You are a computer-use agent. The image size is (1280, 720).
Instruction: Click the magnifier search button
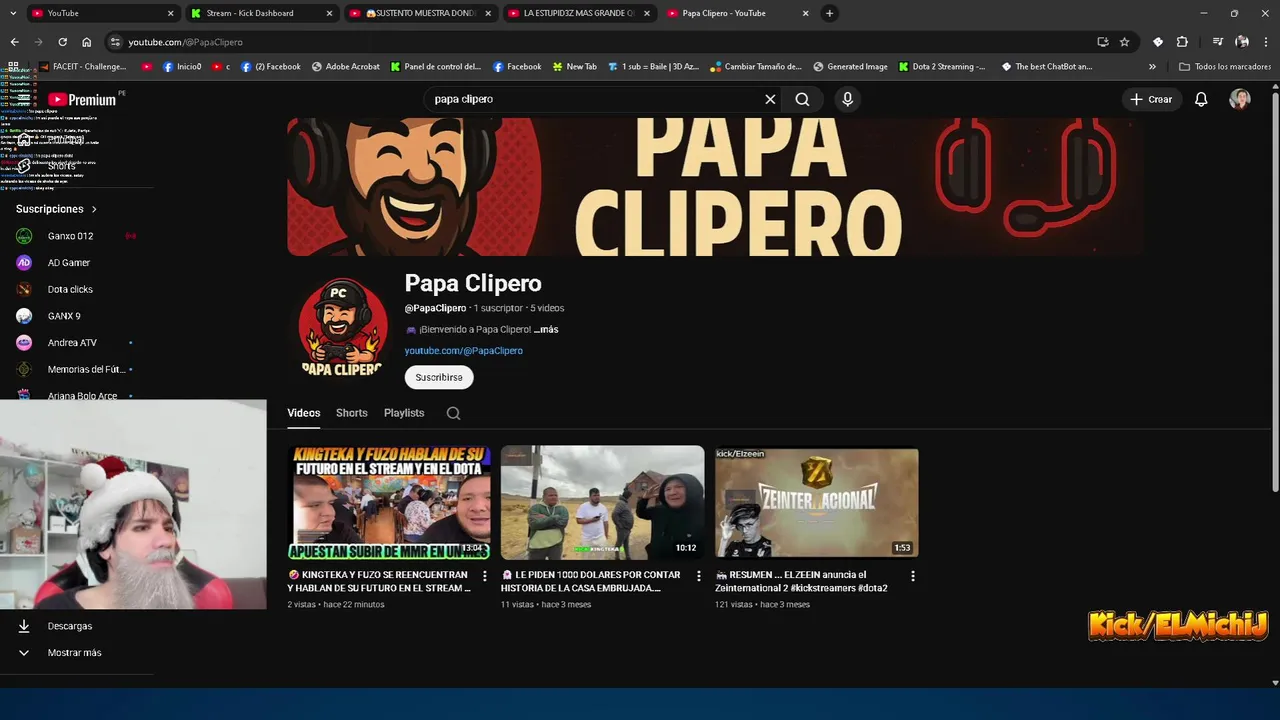point(802,99)
